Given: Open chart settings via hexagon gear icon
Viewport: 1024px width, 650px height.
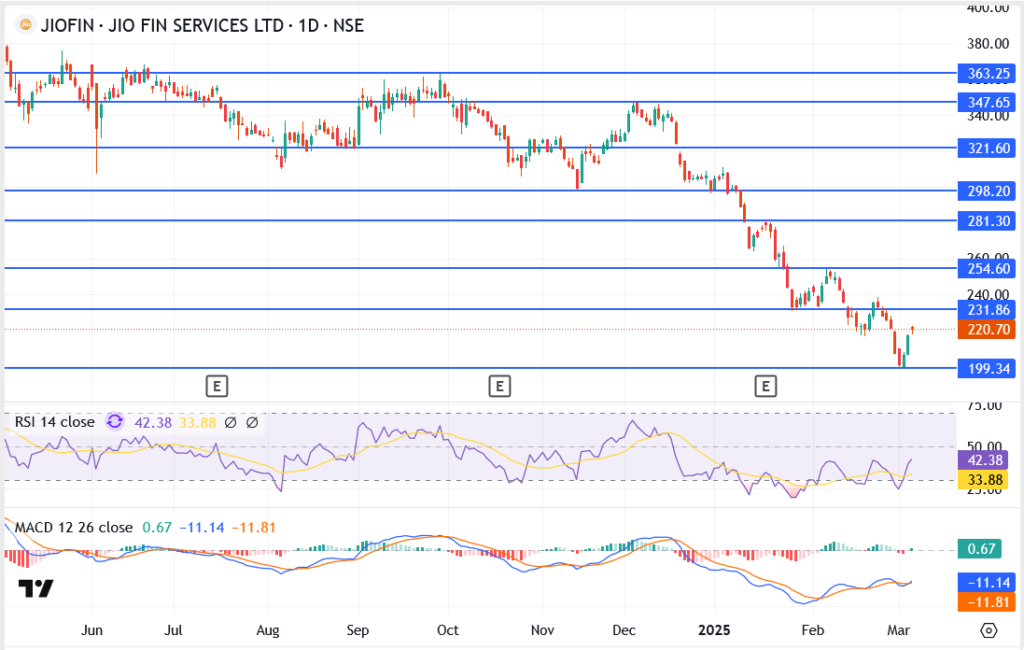Looking at the screenshot, I should click(x=989, y=631).
